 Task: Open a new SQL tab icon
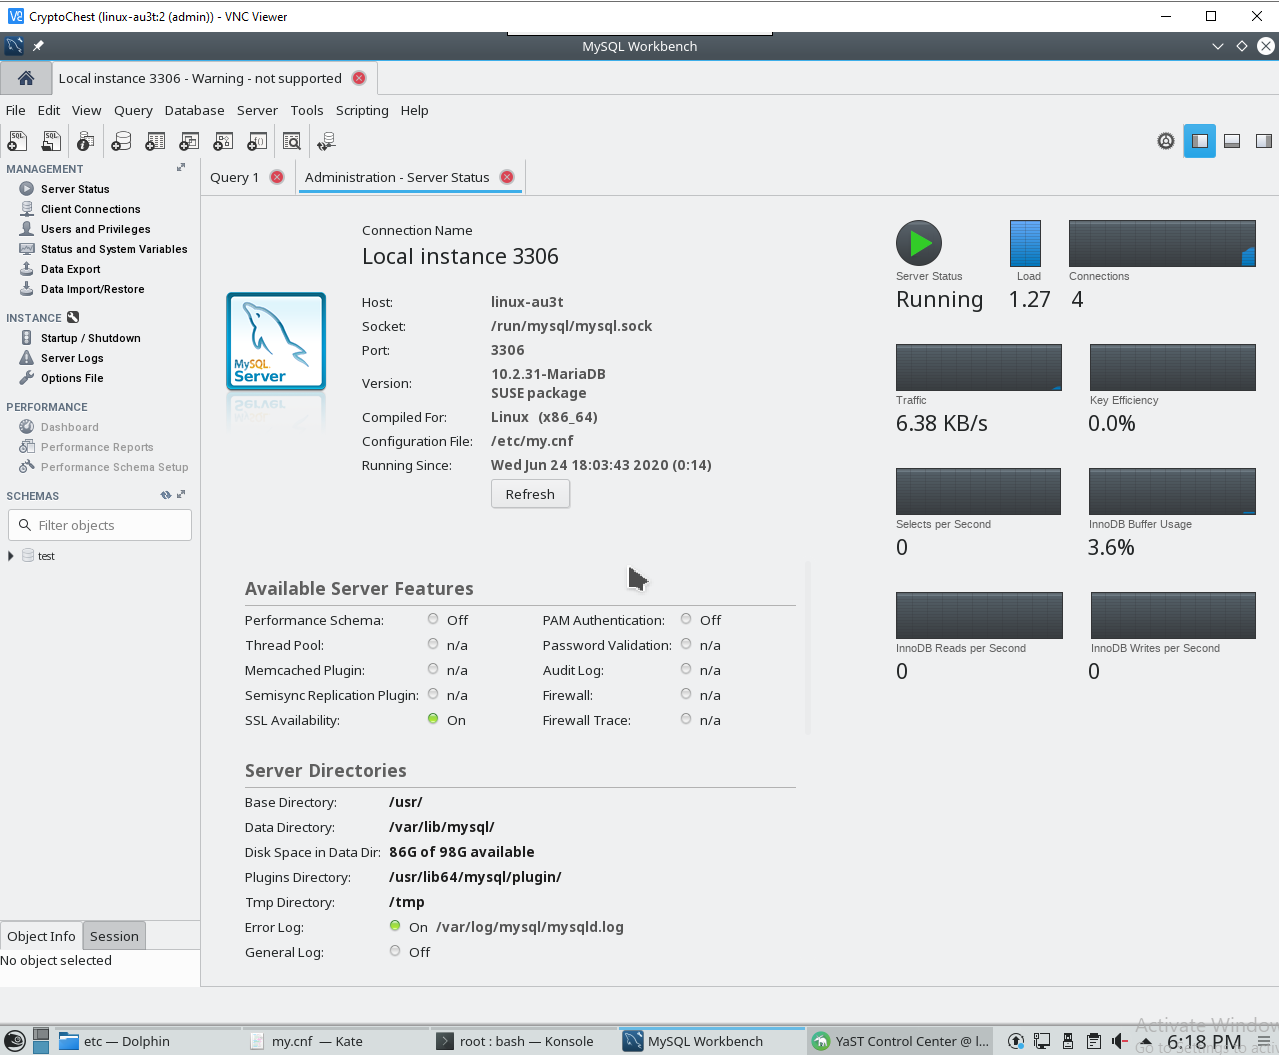point(17,141)
